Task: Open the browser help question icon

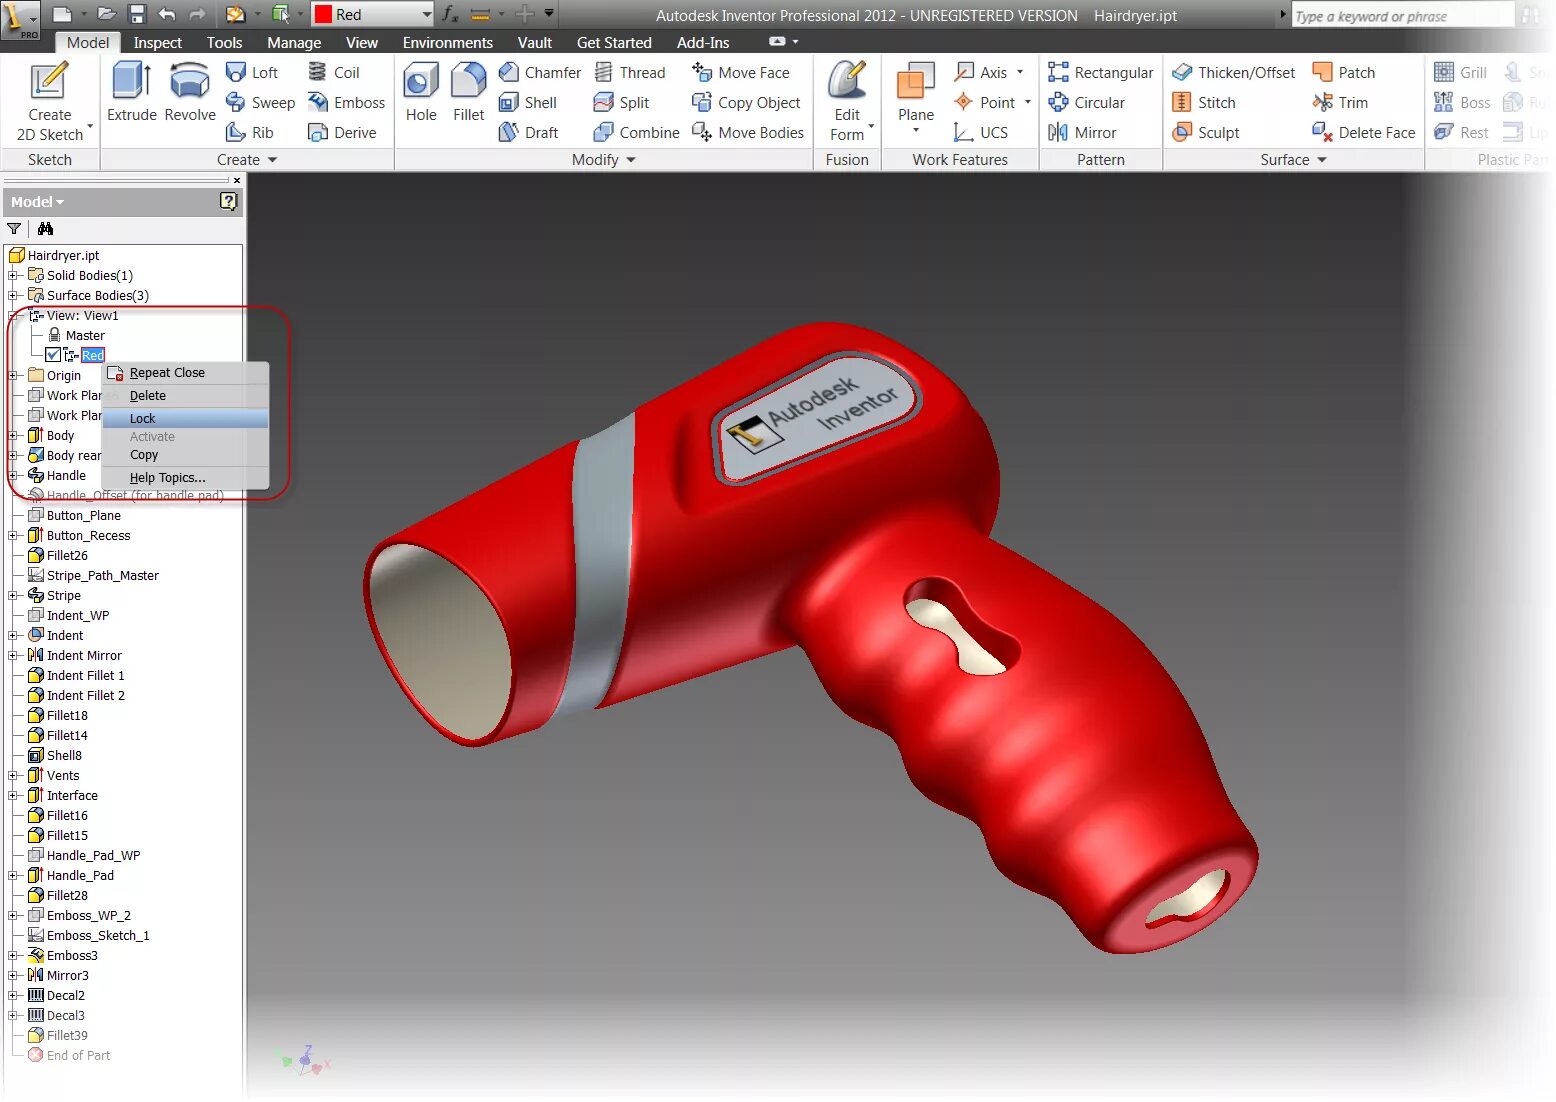Action: pos(228,202)
